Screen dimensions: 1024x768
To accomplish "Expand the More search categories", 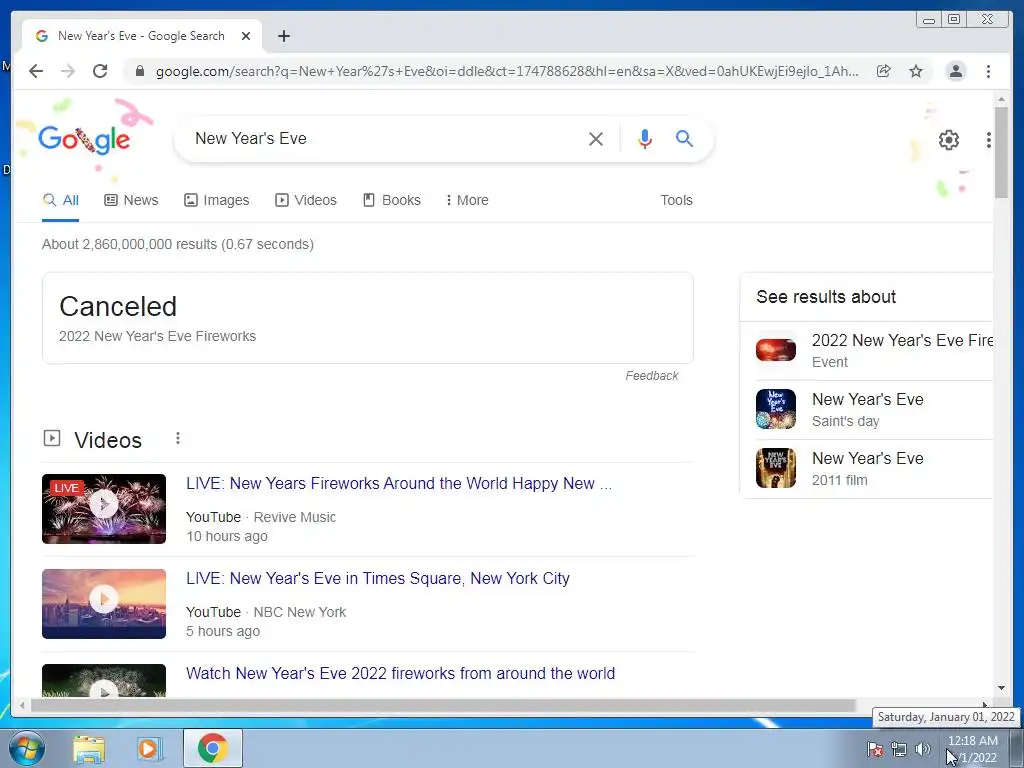I will (467, 200).
